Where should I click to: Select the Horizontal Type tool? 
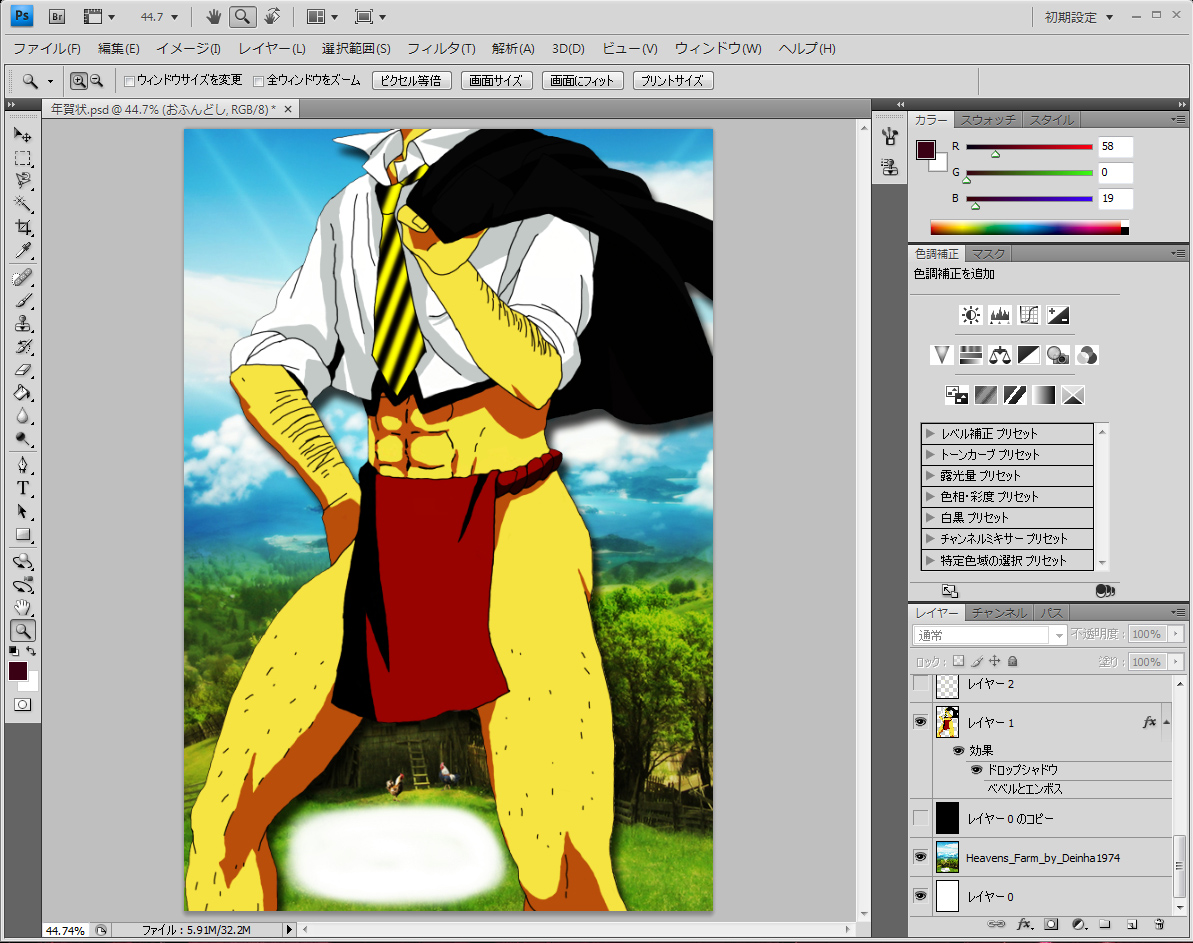point(23,488)
